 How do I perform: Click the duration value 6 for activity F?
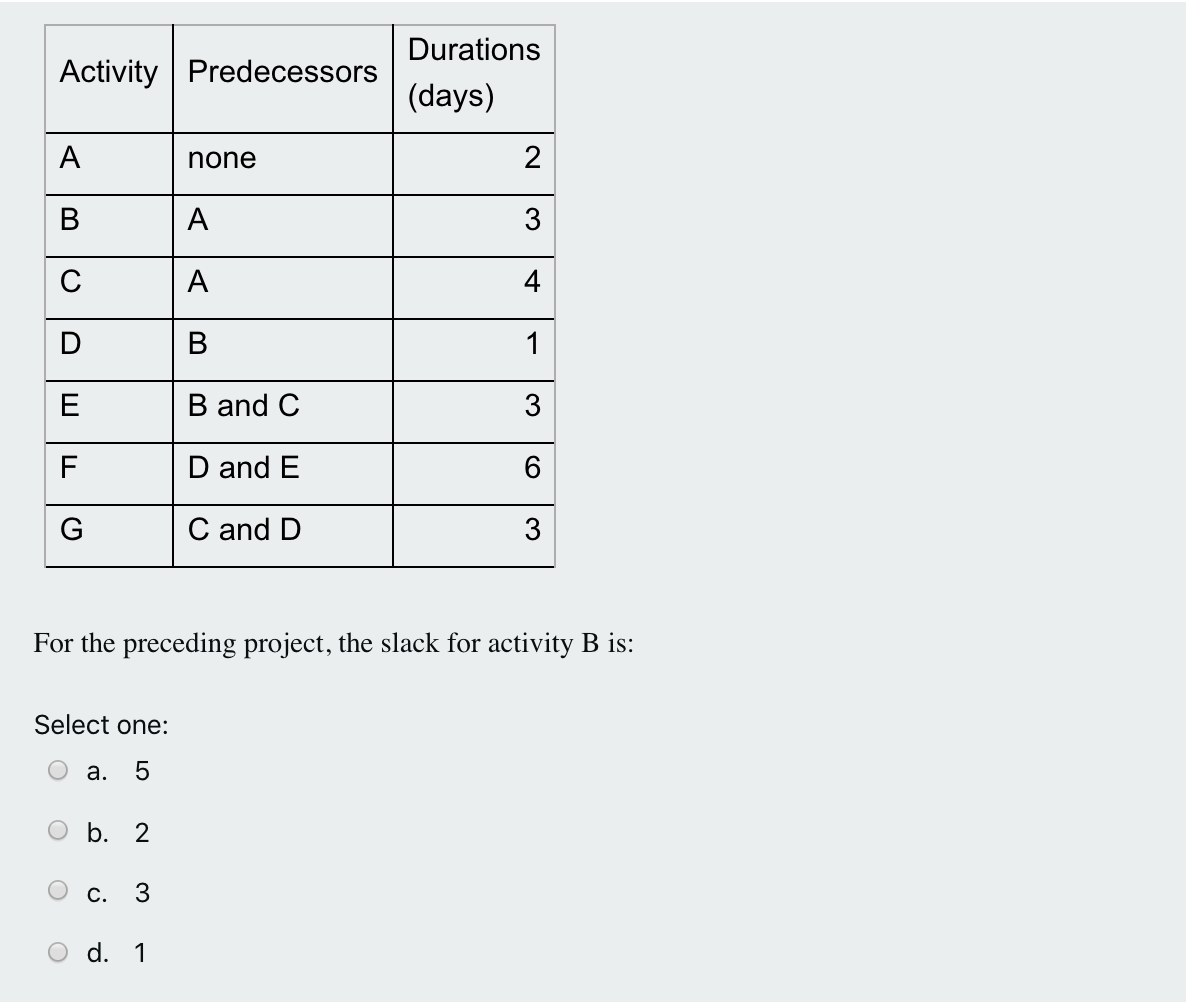click(534, 469)
